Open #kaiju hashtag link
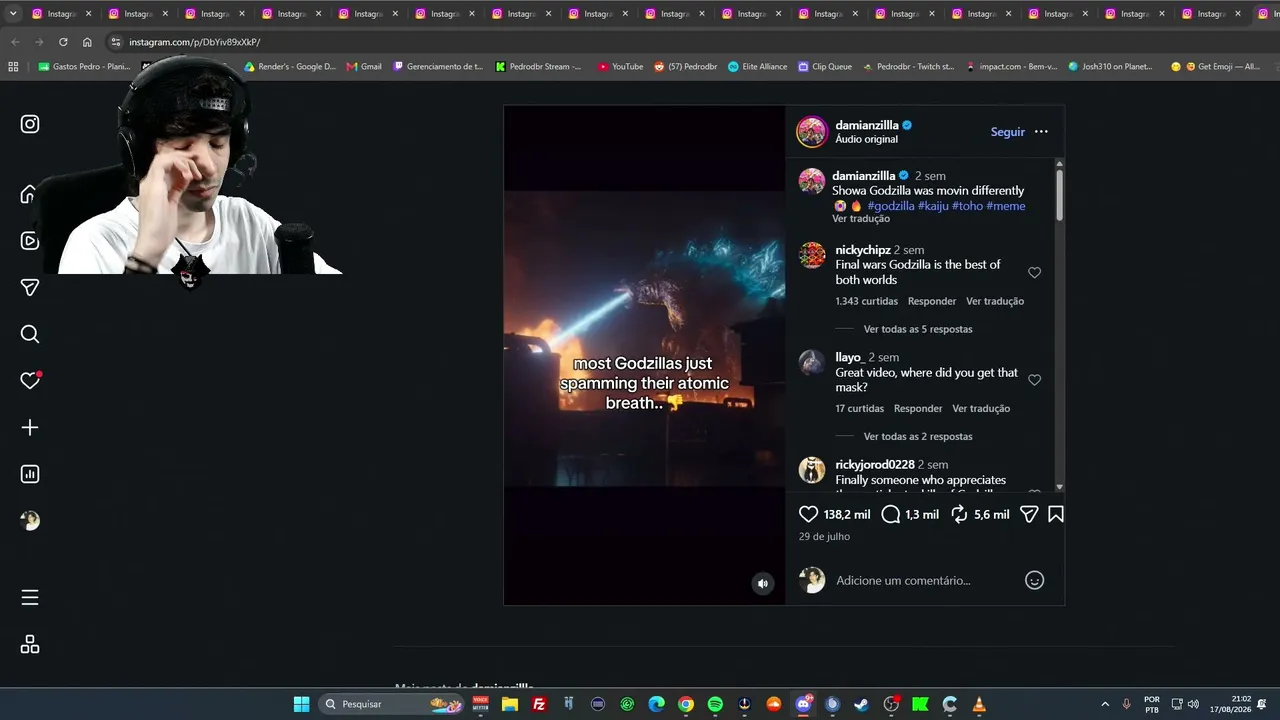This screenshot has width=1280, height=720. 933,206
